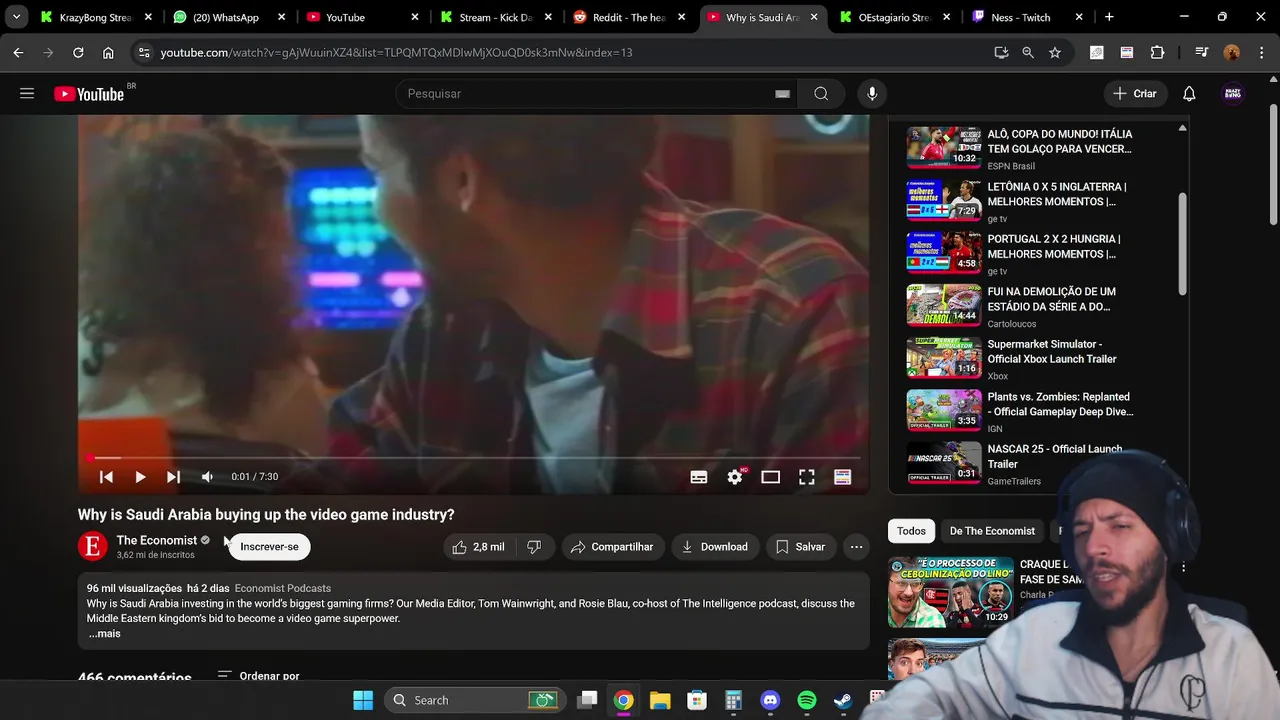Like the video with 2,8 mil likes
This screenshot has height=720, width=1280.
point(480,547)
